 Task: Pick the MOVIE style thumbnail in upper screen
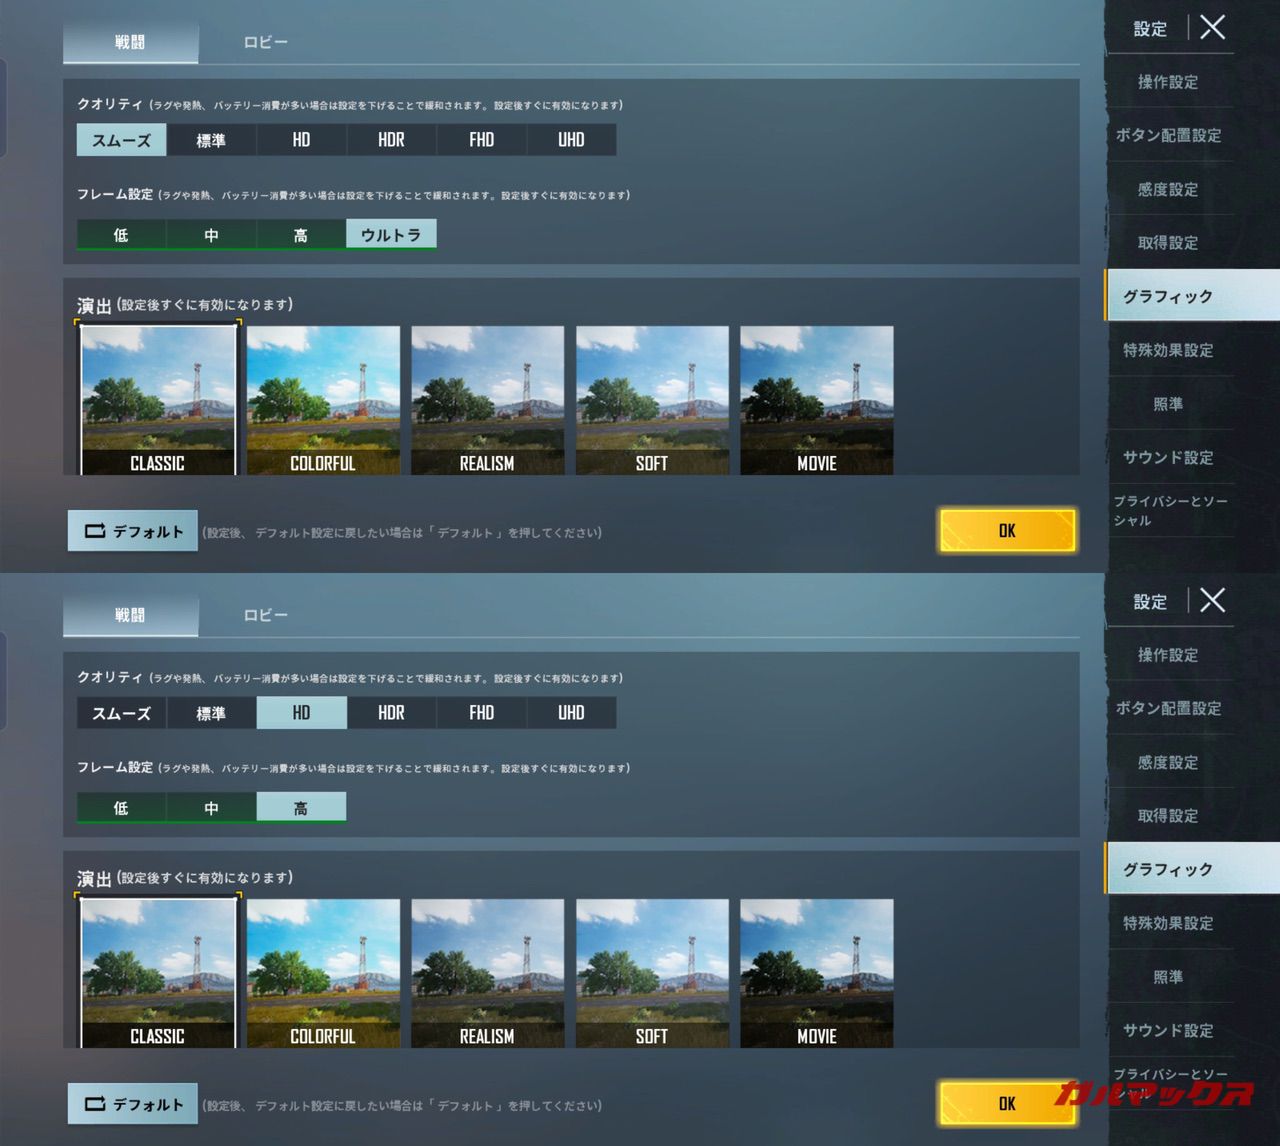coord(816,400)
